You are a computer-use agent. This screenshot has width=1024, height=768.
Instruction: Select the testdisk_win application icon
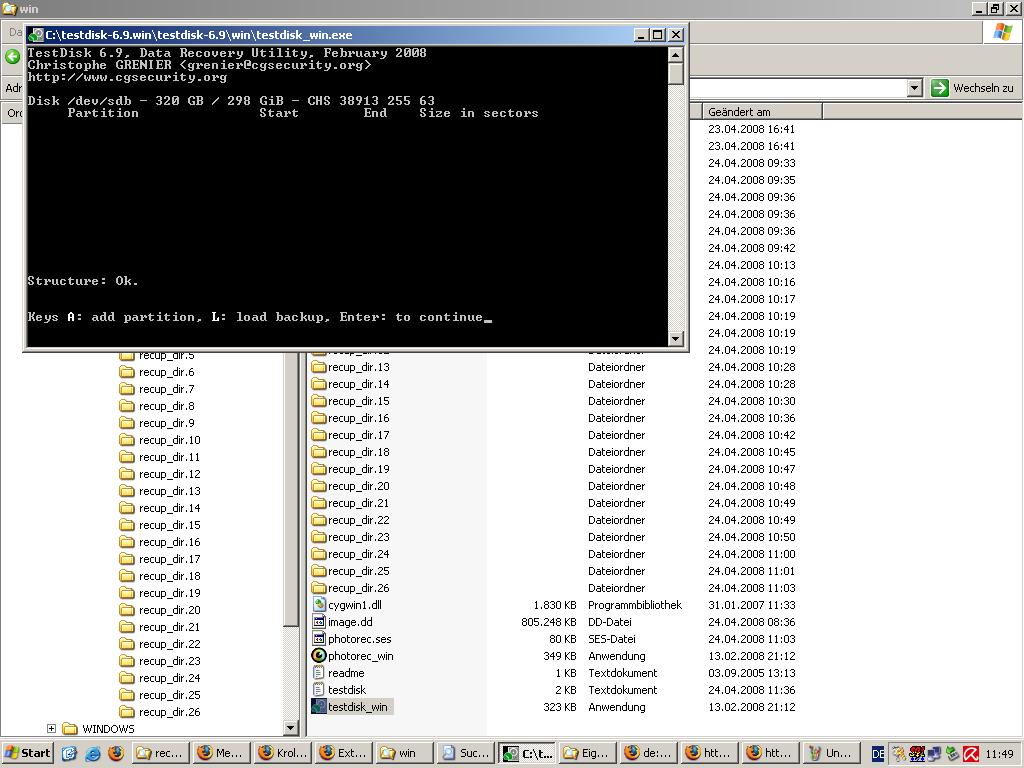coord(319,707)
